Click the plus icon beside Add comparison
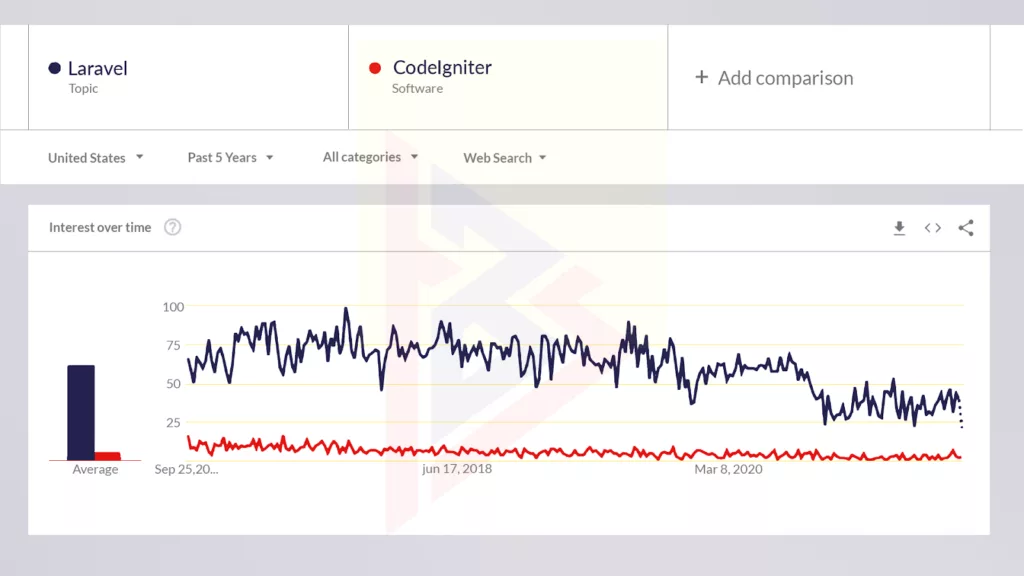This screenshot has width=1024, height=576. [701, 77]
